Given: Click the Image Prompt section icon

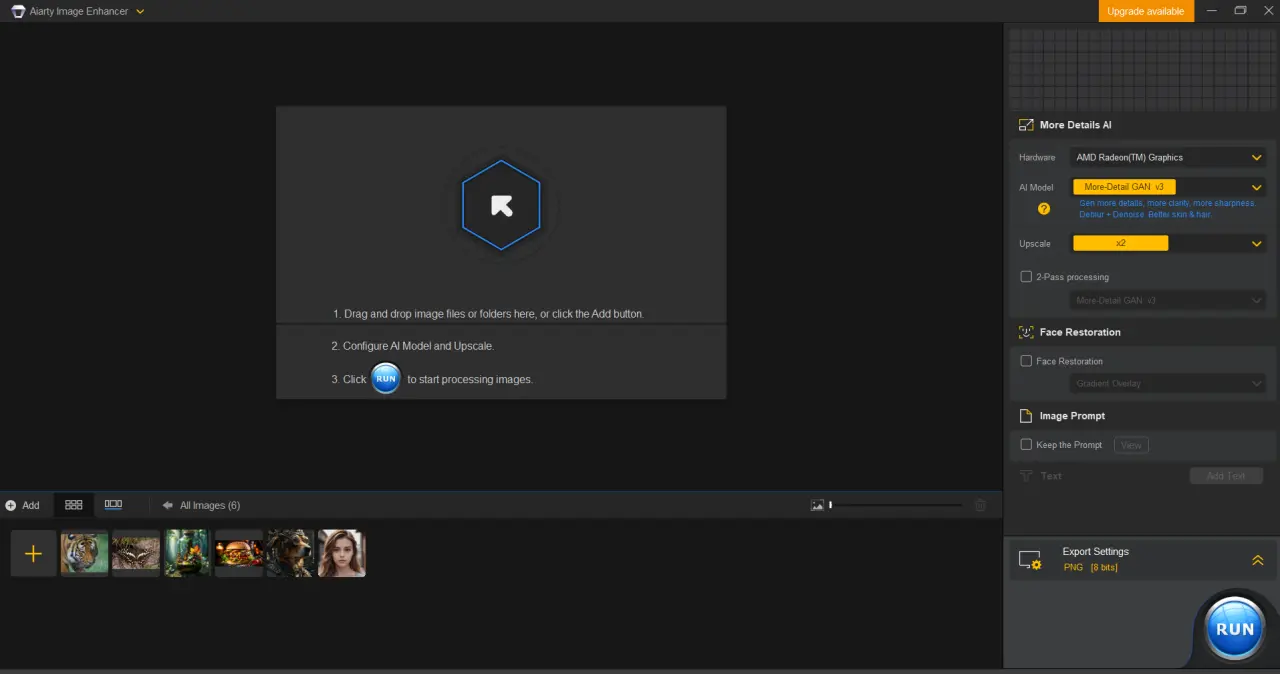Looking at the screenshot, I should coord(1026,416).
